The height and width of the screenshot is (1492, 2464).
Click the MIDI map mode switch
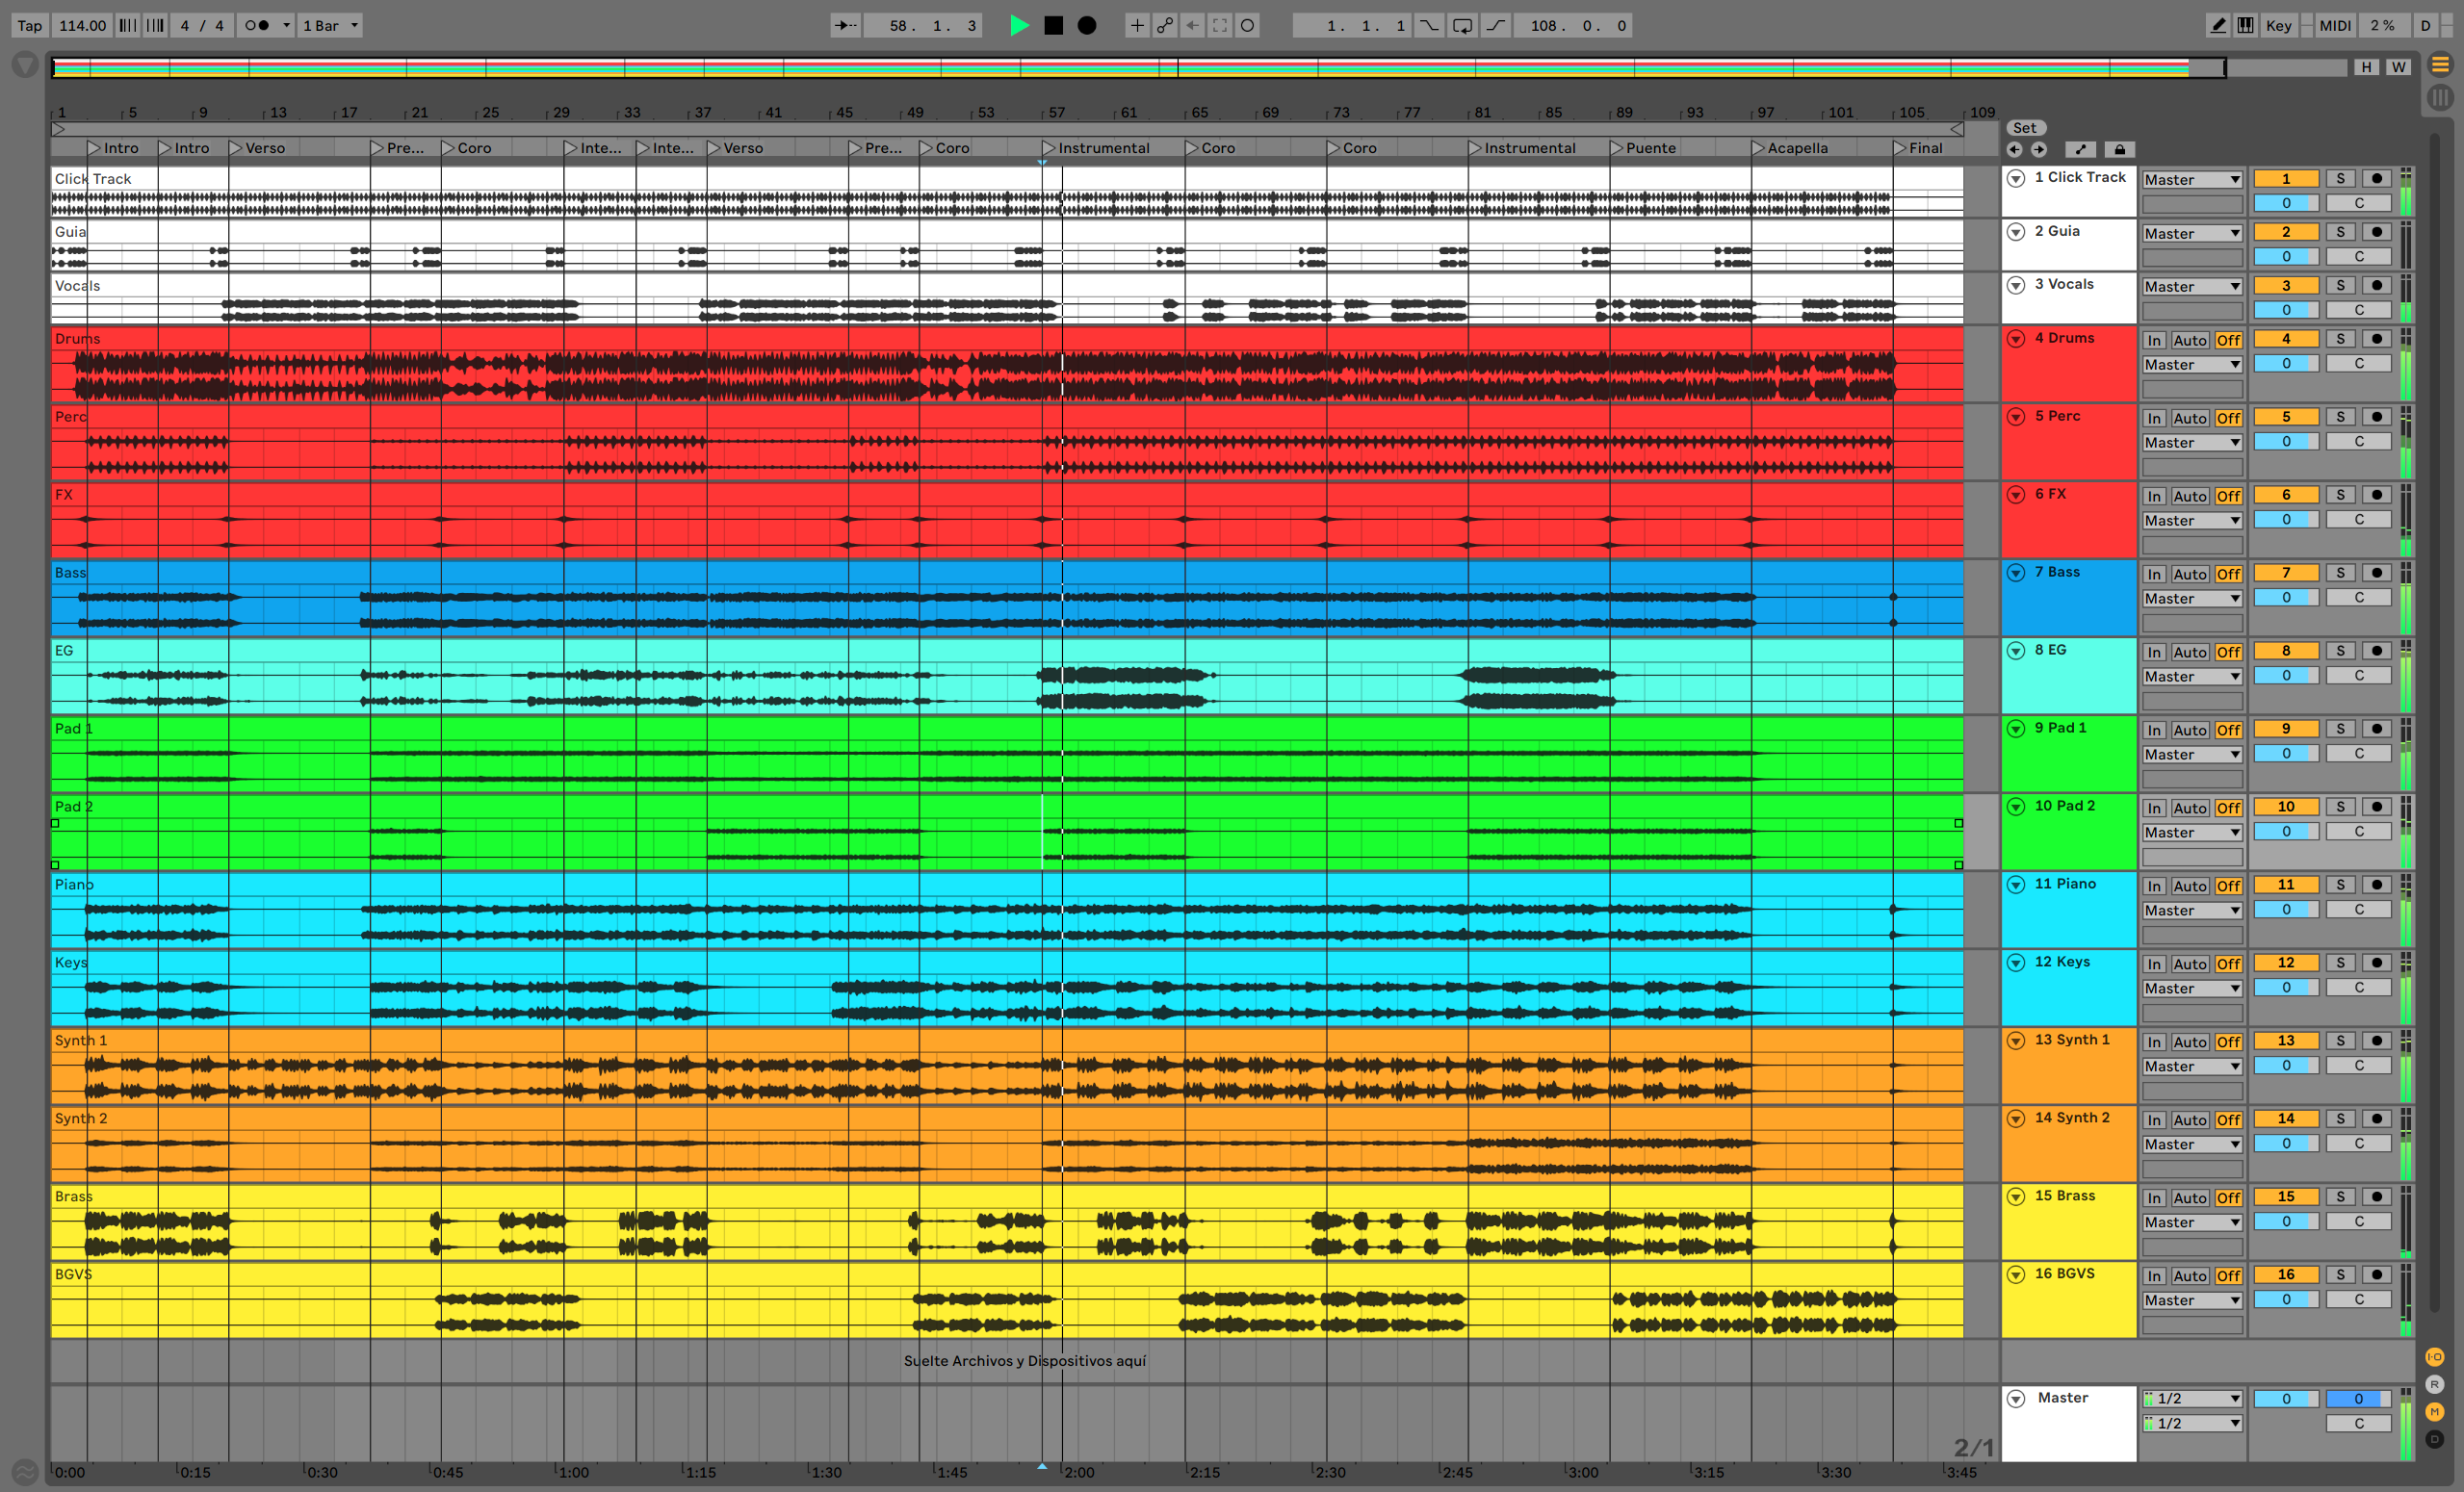click(2334, 26)
